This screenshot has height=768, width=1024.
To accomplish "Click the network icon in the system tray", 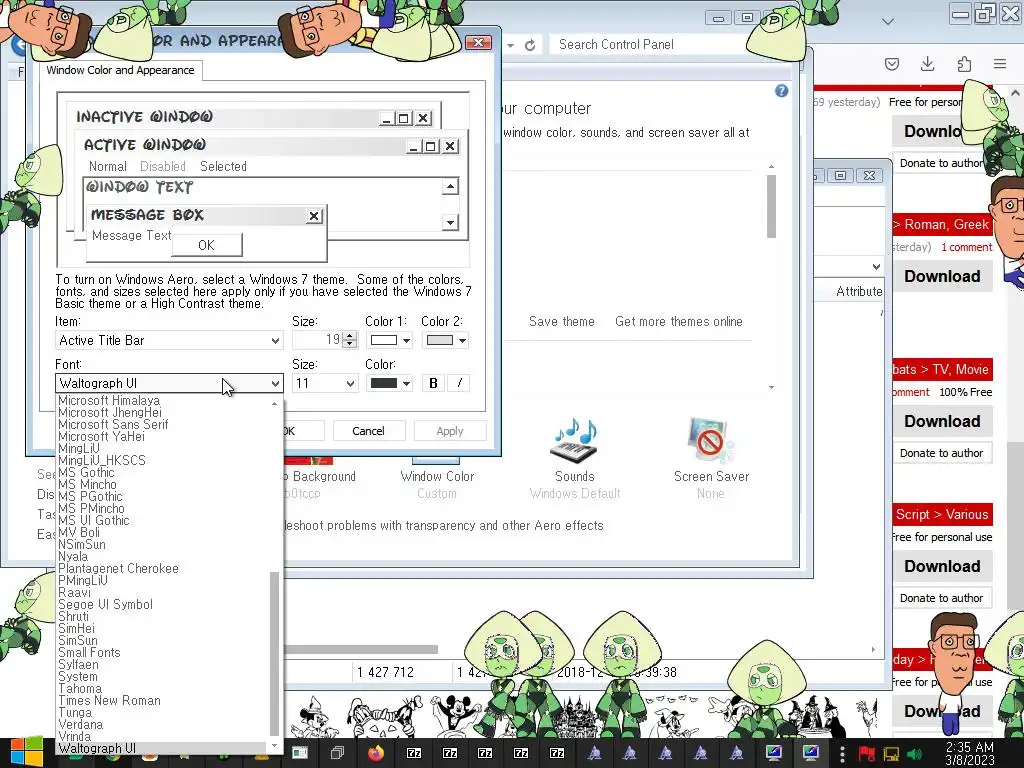I will coord(891,754).
